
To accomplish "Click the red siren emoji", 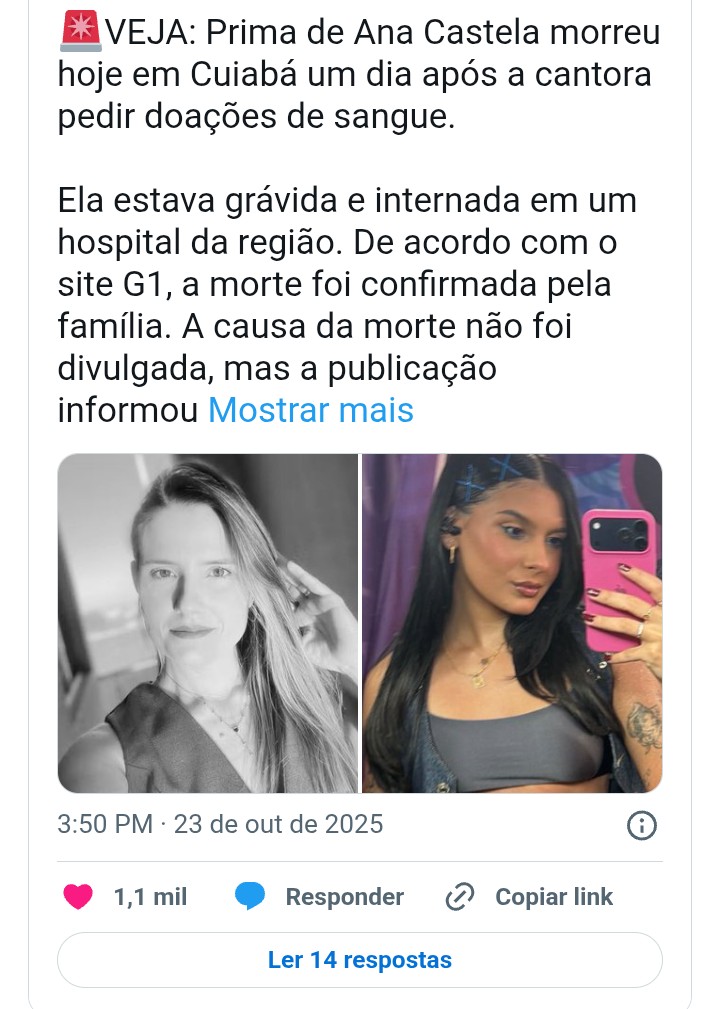I will [x=80, y=32].
